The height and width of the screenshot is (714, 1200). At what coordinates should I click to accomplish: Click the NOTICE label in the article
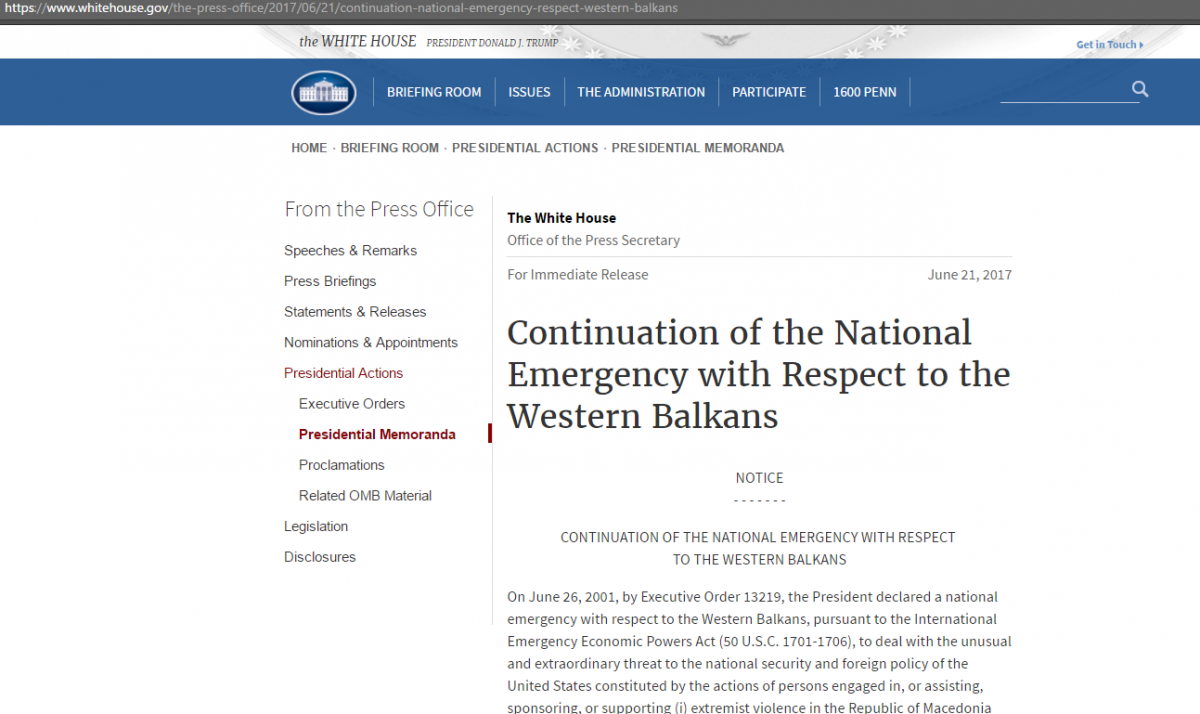[x=760, y=478]
